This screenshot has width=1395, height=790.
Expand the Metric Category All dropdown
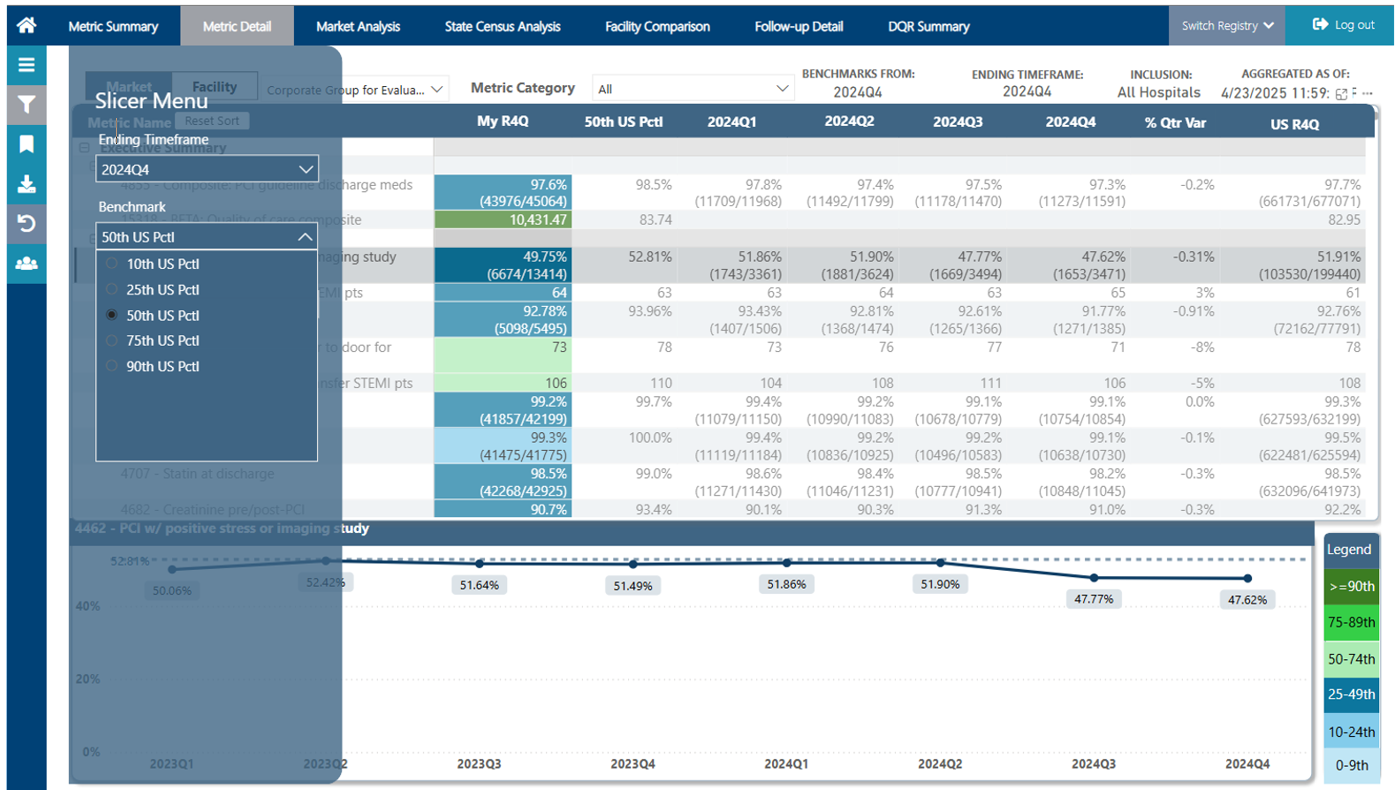(x=693, y=89)
